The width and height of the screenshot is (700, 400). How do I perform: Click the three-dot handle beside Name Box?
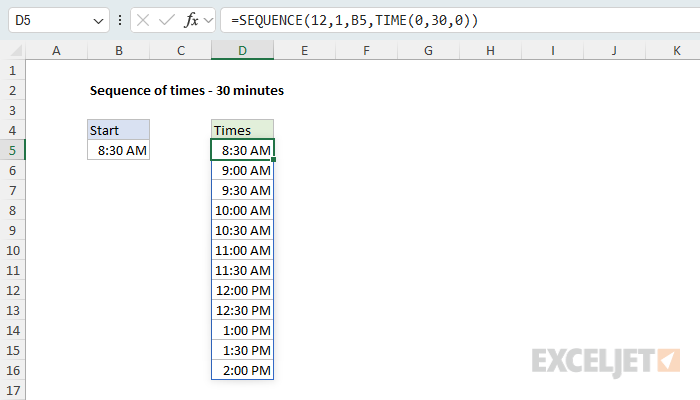[x=120, y=20]
